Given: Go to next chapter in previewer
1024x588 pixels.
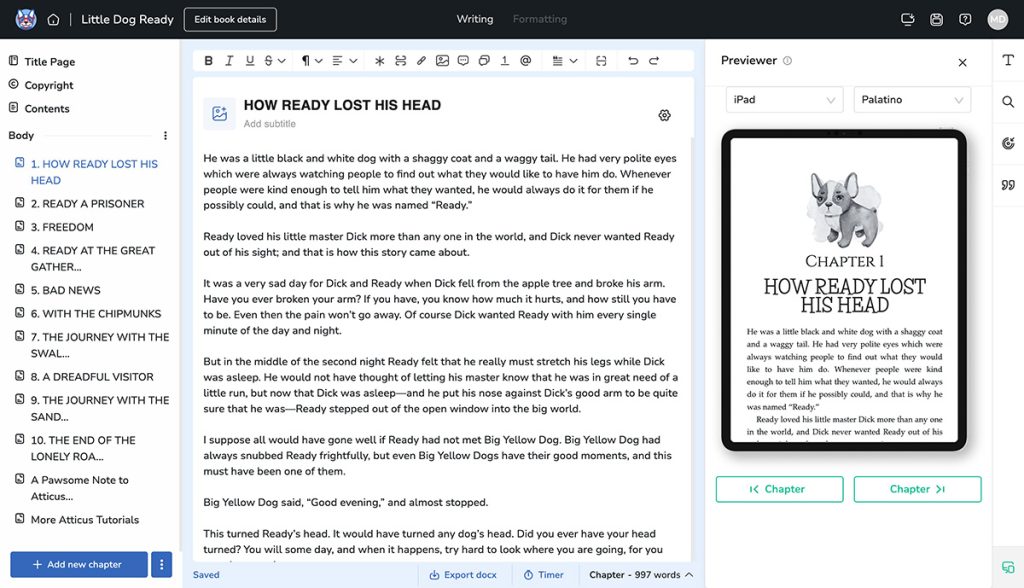Looking at the screenshot, I should tap(918, 489).
